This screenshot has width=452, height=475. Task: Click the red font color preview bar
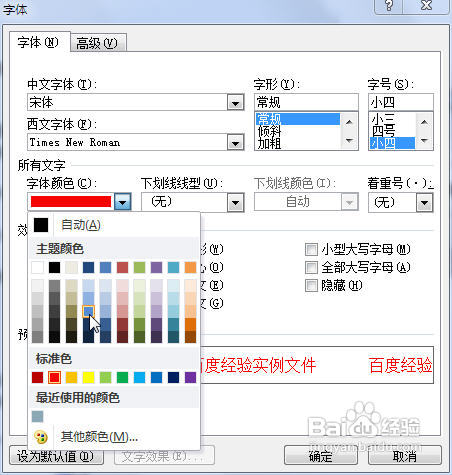71,202
